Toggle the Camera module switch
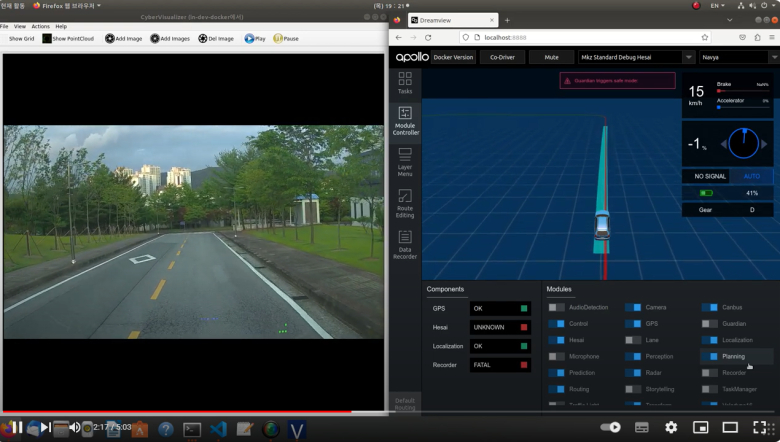The image size is (780, 442). point(633,307)
